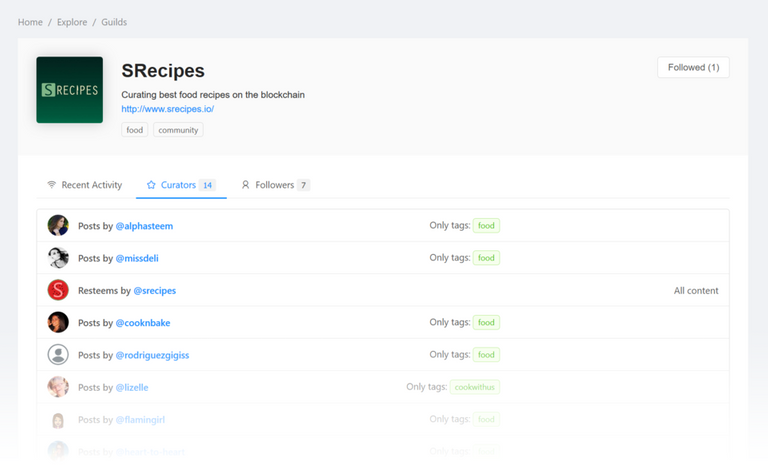Screen dimensions: 768x468
Task: Open the @missdeli profile link
Action: 137,258
